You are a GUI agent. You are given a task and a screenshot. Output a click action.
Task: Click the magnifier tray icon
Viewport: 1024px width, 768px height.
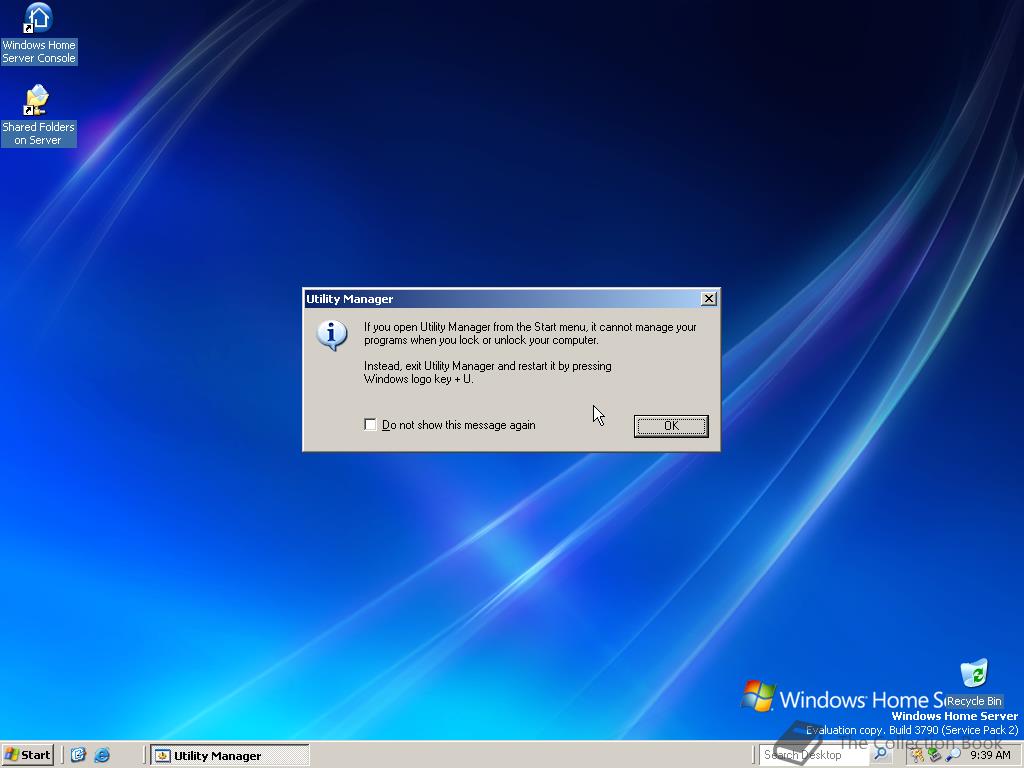coord(953,755)
